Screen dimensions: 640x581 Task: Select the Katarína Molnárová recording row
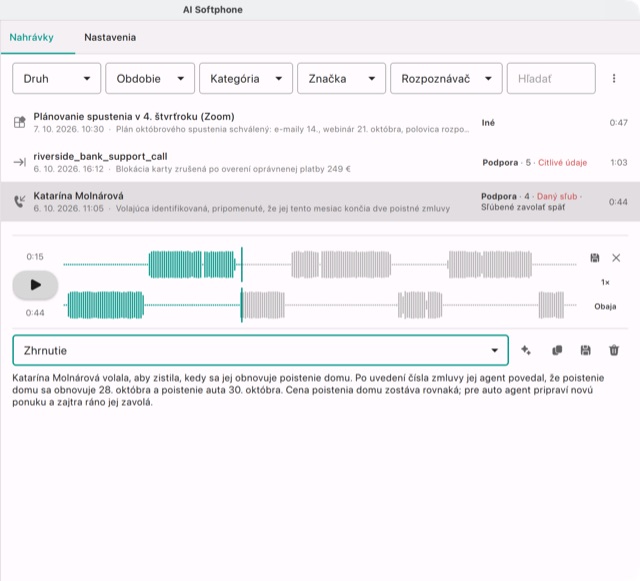click(320, 202)
